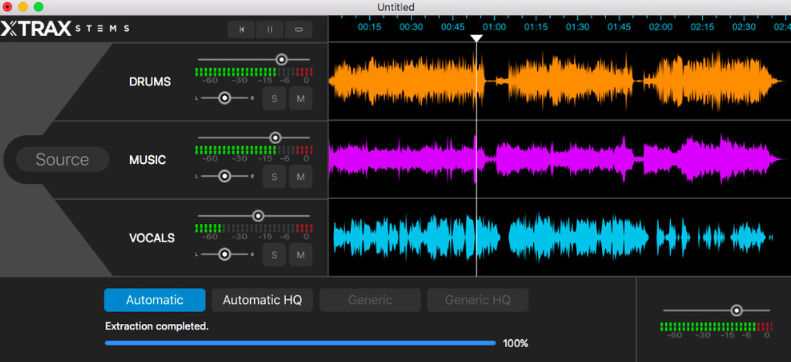Solo the DRUMS track
791x362 pixels.
(x=274, y=98)
